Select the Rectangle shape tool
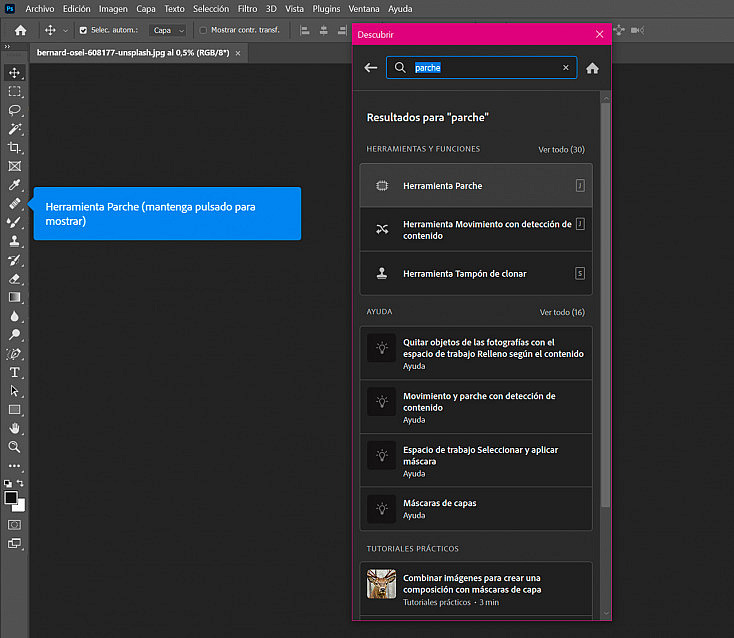Screen dimensions: 734x638 tap(15, 410)
